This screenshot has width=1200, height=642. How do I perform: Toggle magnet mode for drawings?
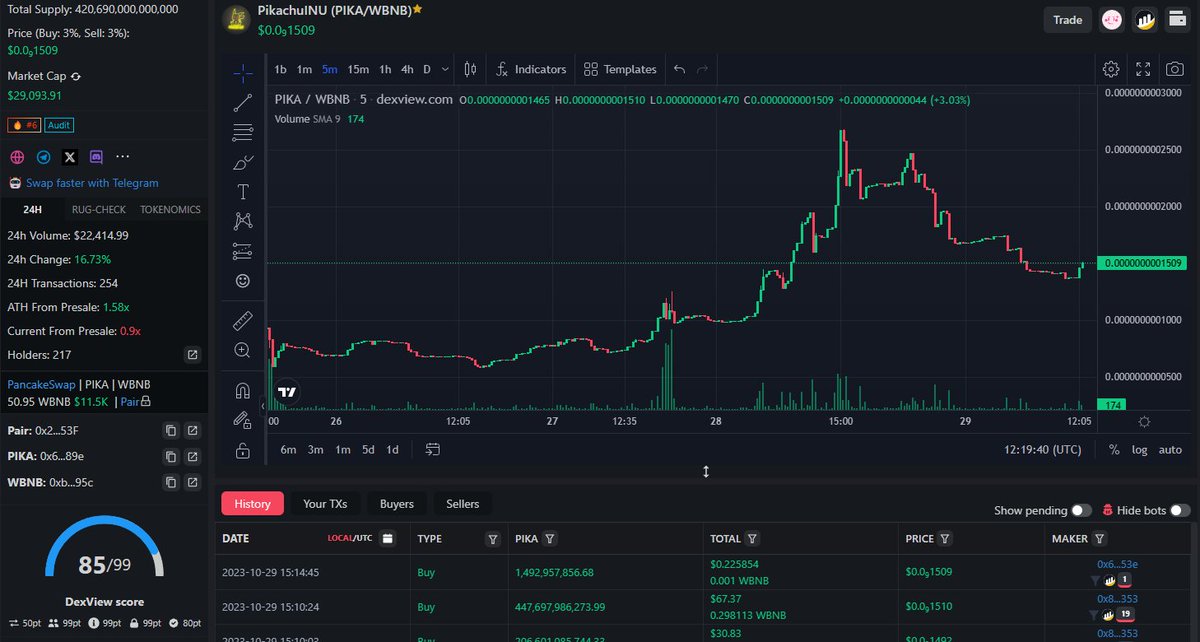click(x=242, y=391)
